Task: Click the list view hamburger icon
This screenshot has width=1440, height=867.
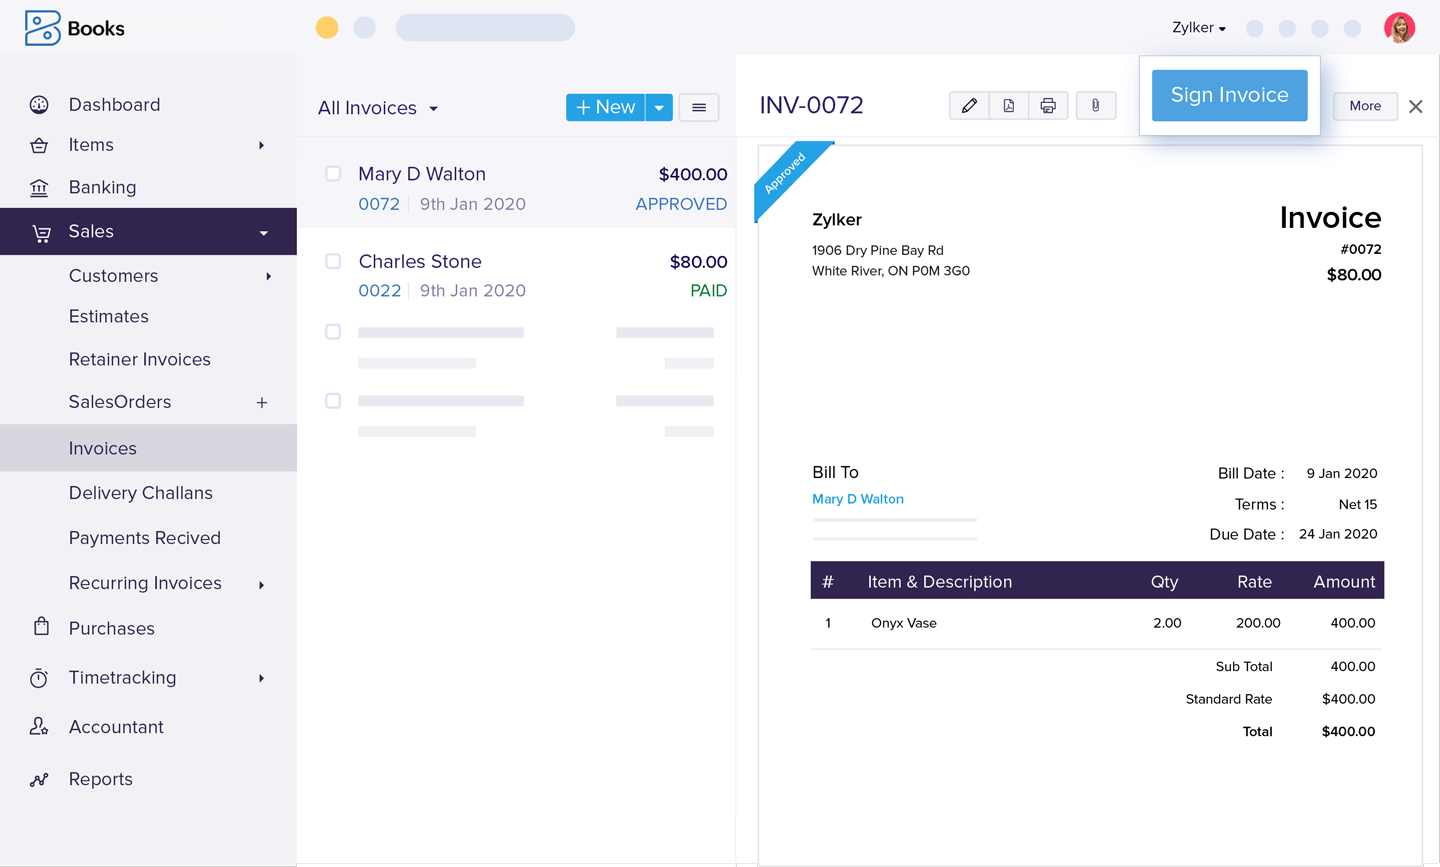Action: coord(698,107)
